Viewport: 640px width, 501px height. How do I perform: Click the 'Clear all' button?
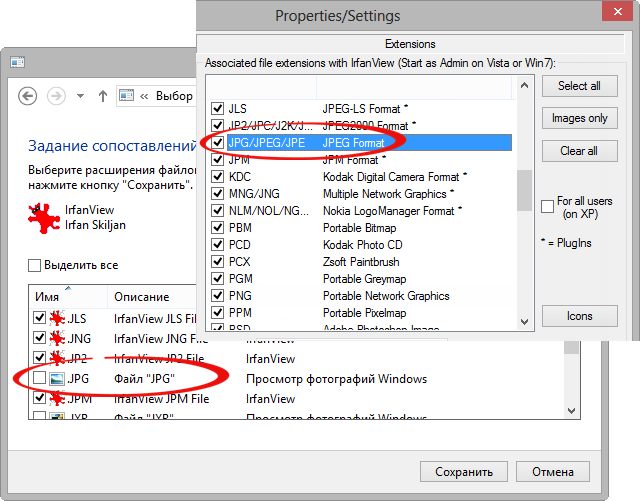click(580, 151)
